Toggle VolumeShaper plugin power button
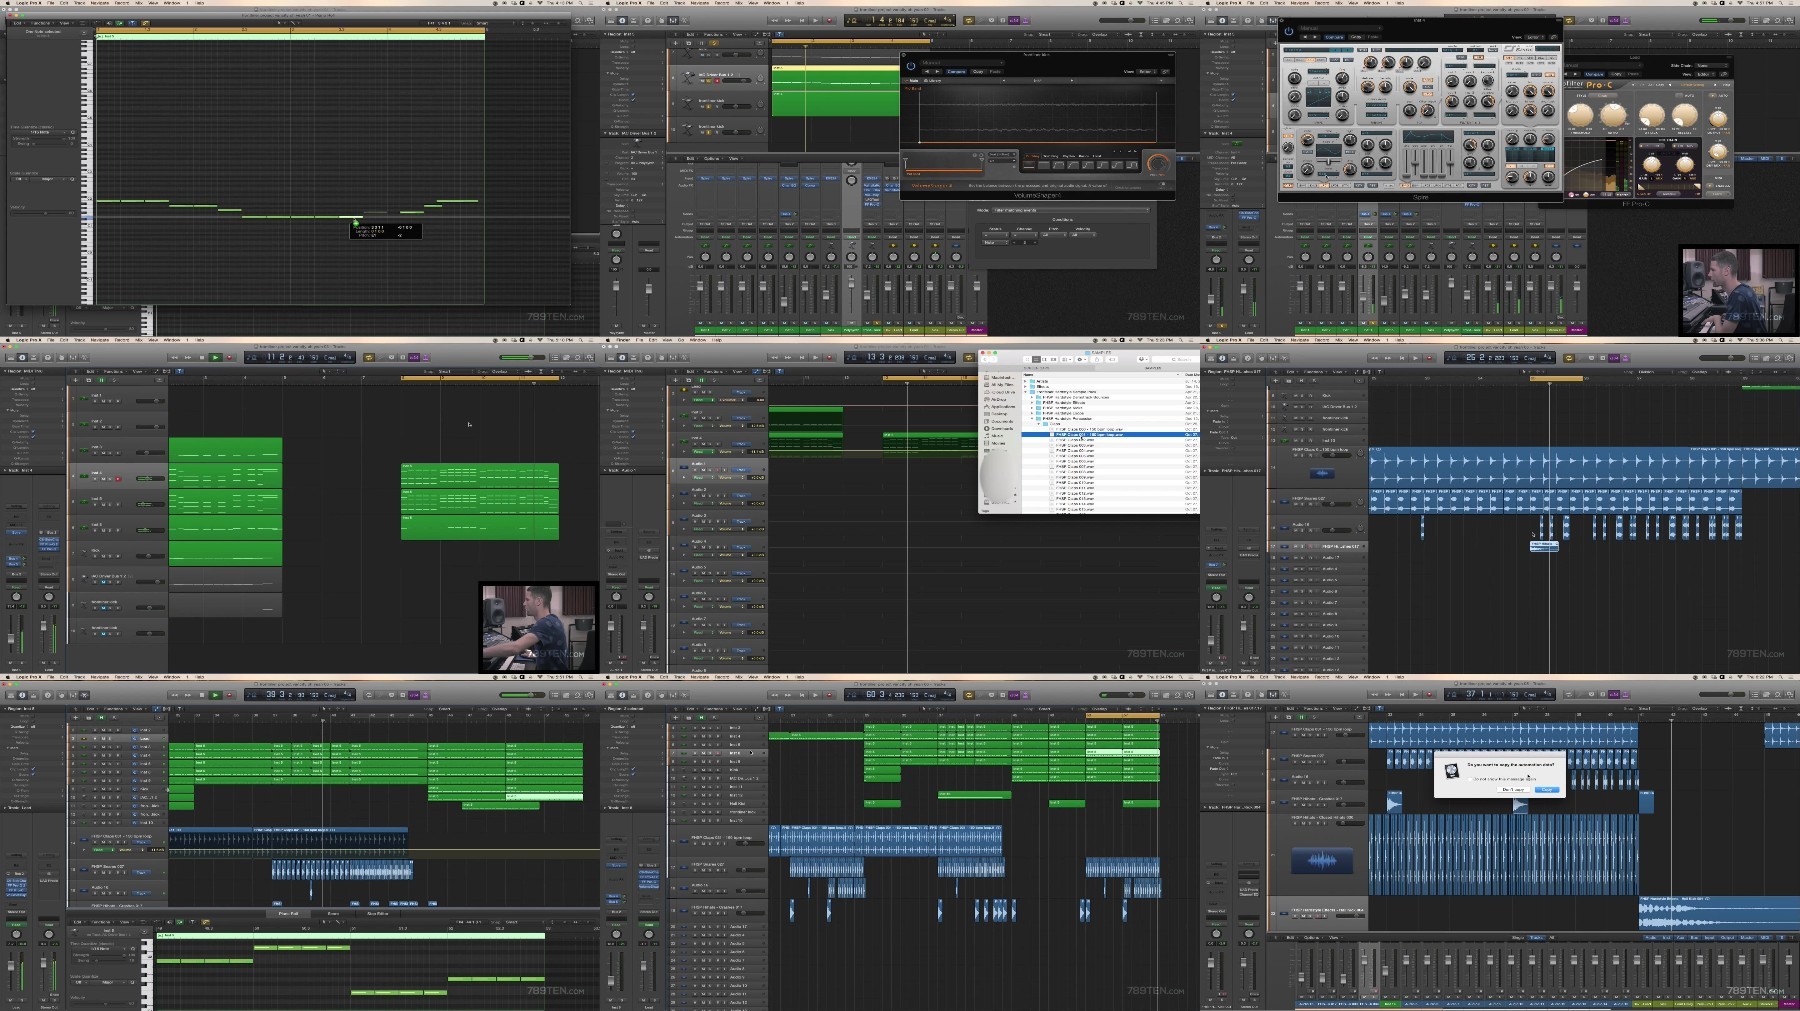Screen dimensions: 1800x1011 pyautogui.click(x=911, y=66)
